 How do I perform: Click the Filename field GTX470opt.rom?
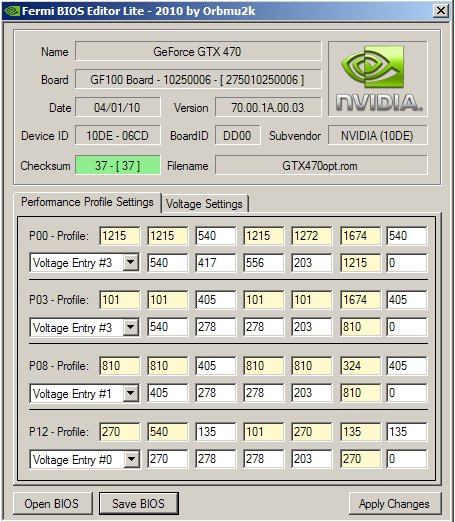point(321,165)
